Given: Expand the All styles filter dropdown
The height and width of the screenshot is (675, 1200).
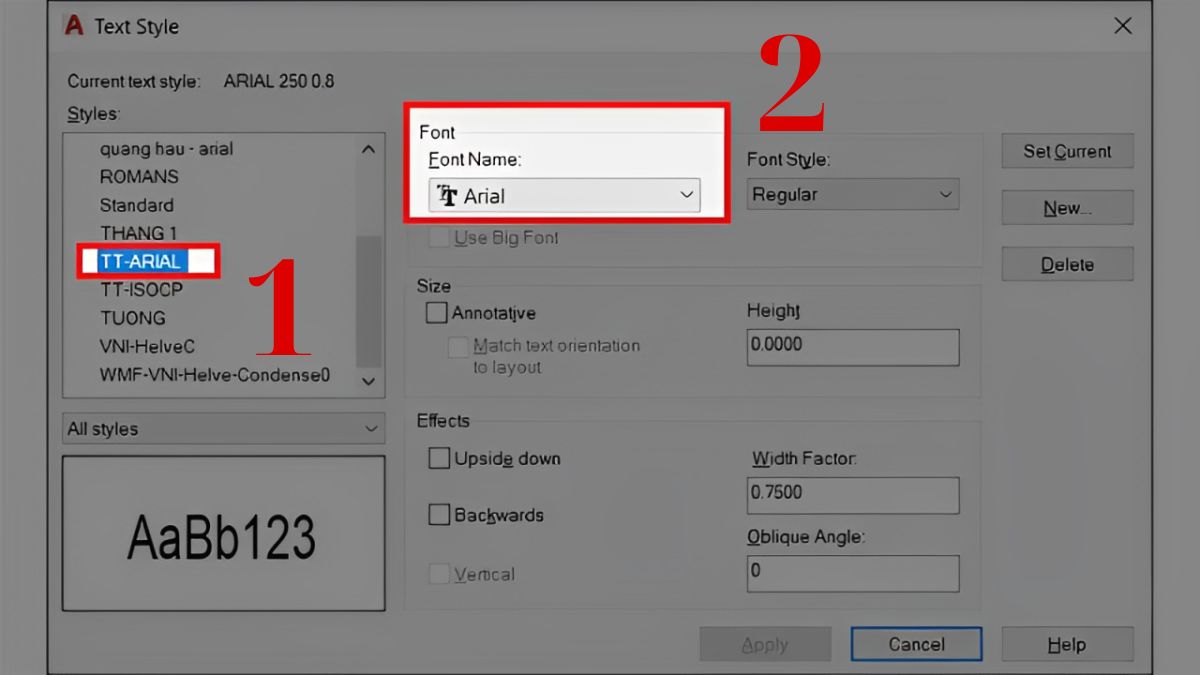Looking at the screenshot, I should click(x=224, y=429).
